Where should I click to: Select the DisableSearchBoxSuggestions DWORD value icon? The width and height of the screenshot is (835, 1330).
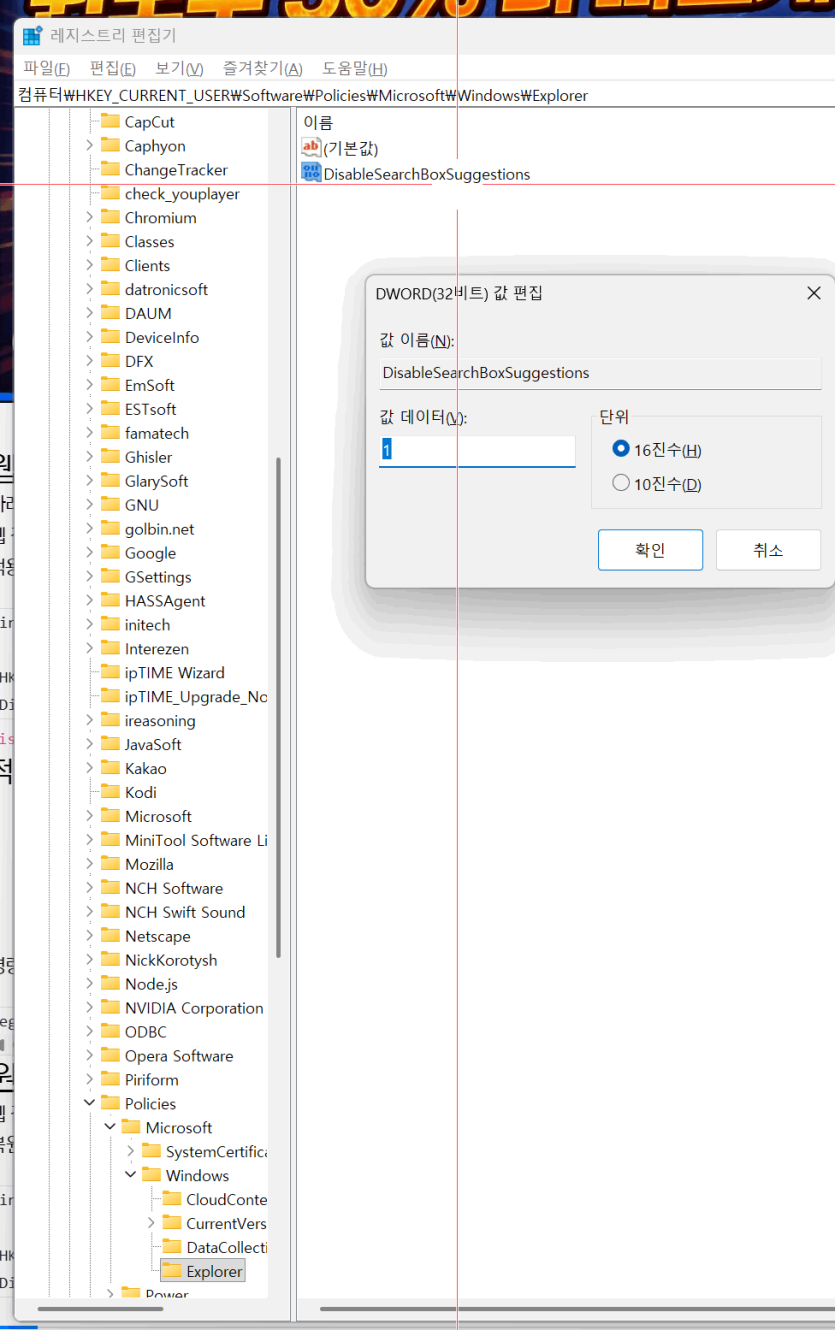(311, 173)
